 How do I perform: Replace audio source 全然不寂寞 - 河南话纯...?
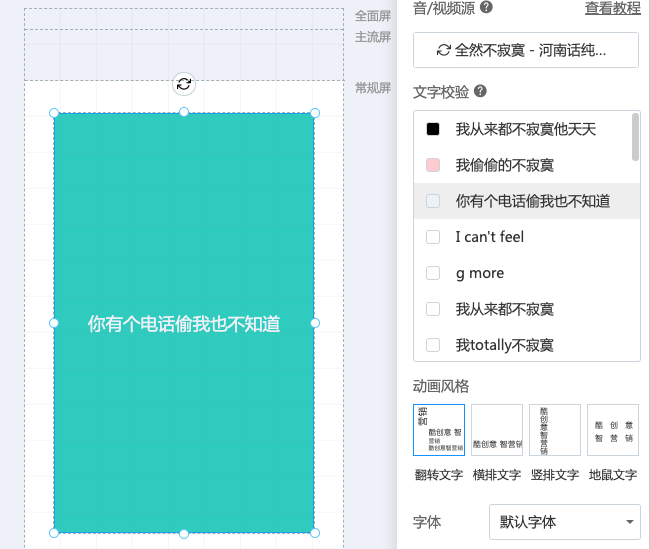[526, 50]
